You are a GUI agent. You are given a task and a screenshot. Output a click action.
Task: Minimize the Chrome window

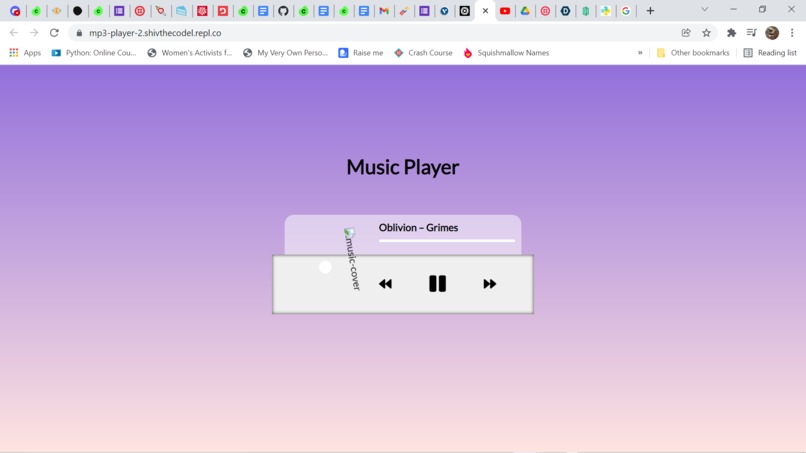coord(734,9)
